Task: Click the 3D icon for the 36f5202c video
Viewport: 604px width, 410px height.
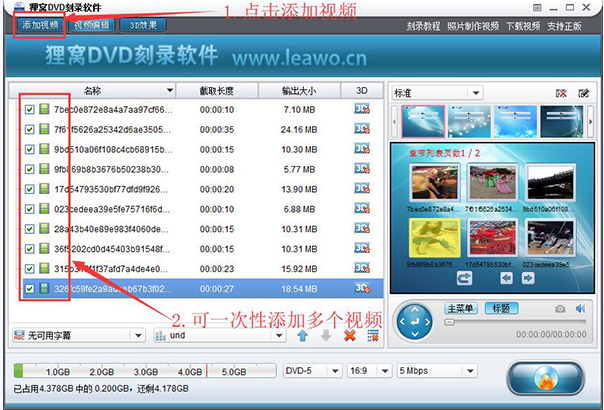Action: (x=362, y=248)
